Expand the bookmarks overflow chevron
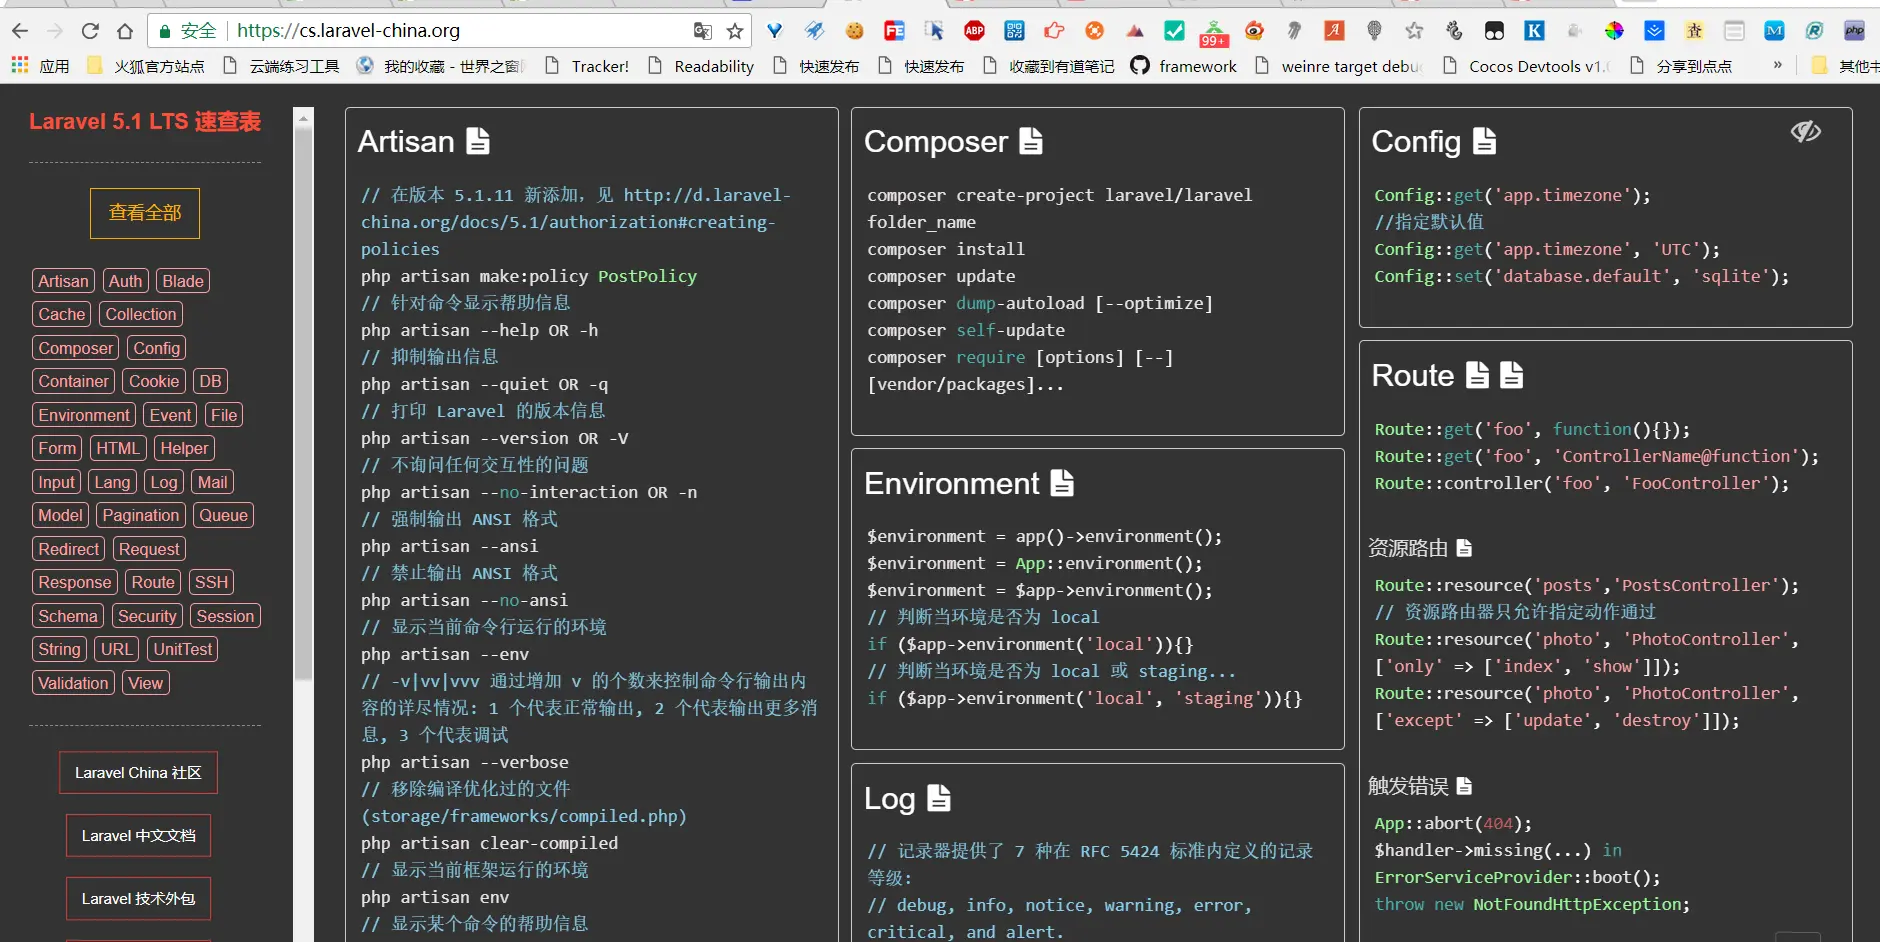The width and height of the screenshot is (1880, 942). (x=1777, y=66)
